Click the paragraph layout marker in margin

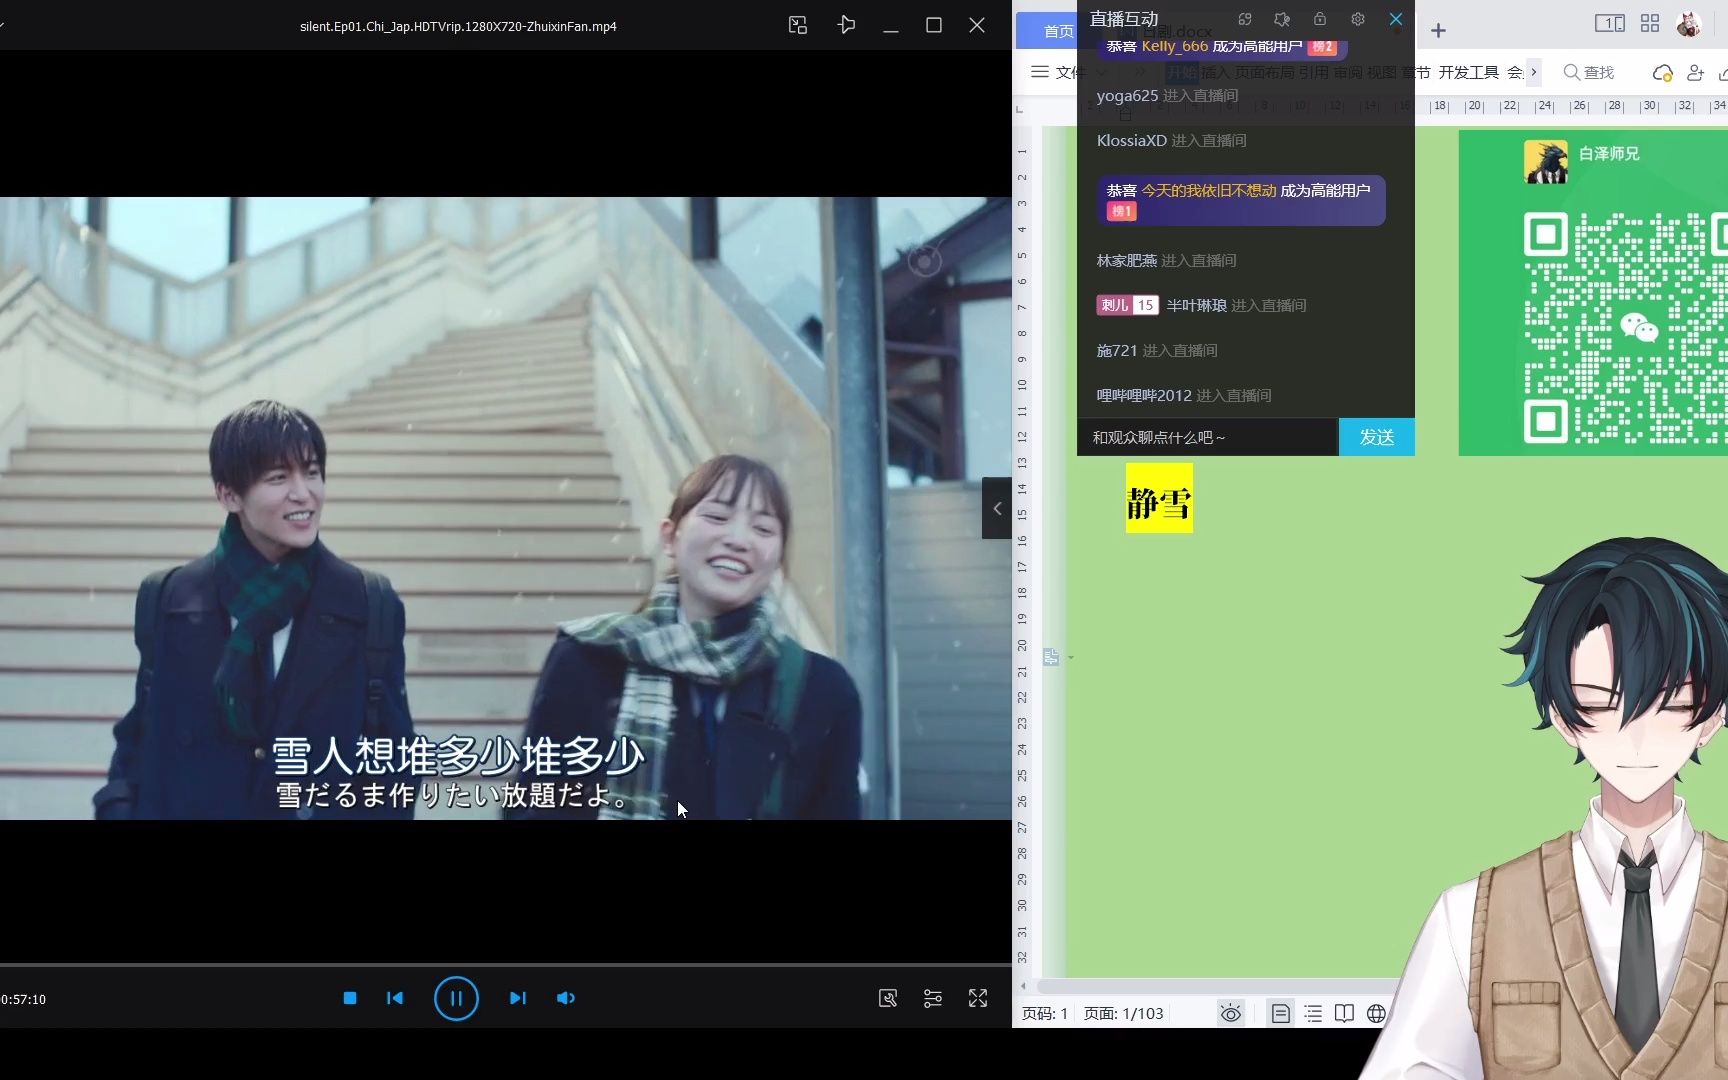(x=1051, y=657)
